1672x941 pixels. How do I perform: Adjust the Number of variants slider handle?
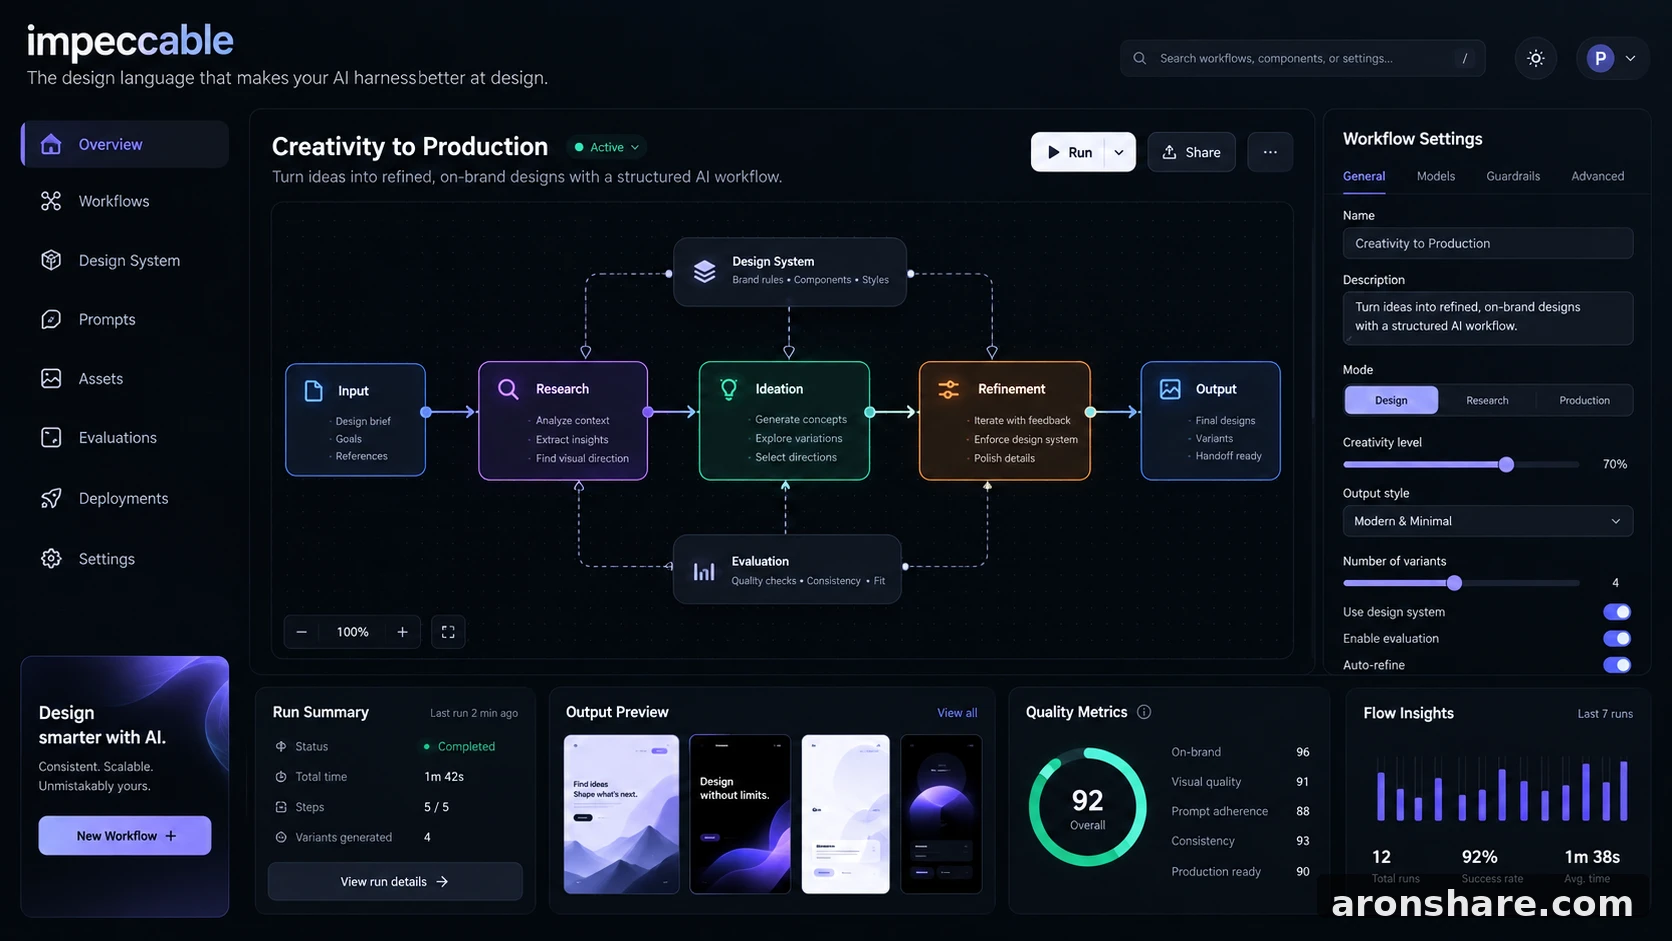tap(1454, 583)
